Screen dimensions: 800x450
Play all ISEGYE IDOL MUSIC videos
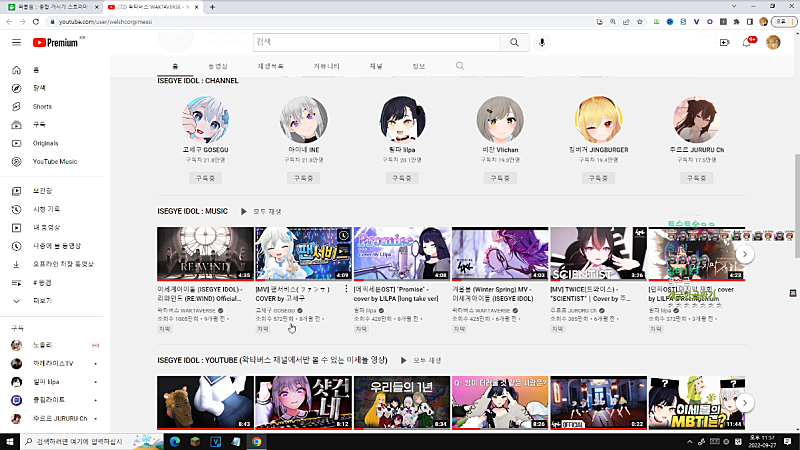[261, 211]
